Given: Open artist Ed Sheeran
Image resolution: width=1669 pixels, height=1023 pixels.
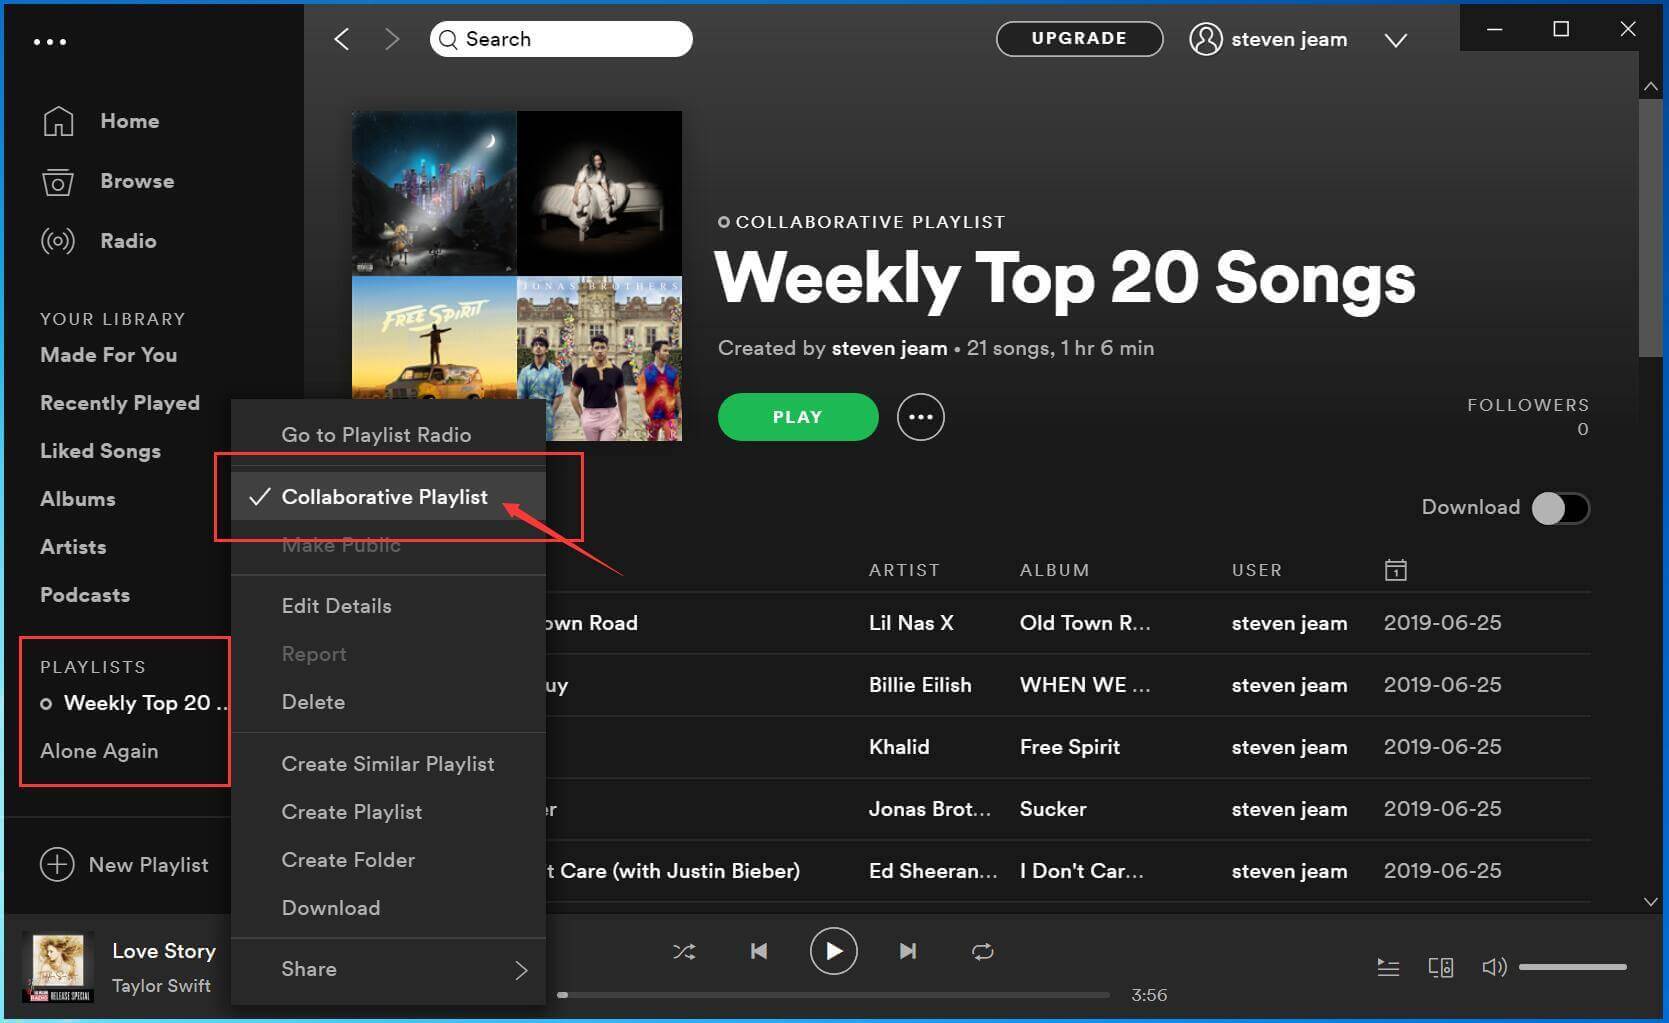Looking at the screenshot, I should coord(933,871).
